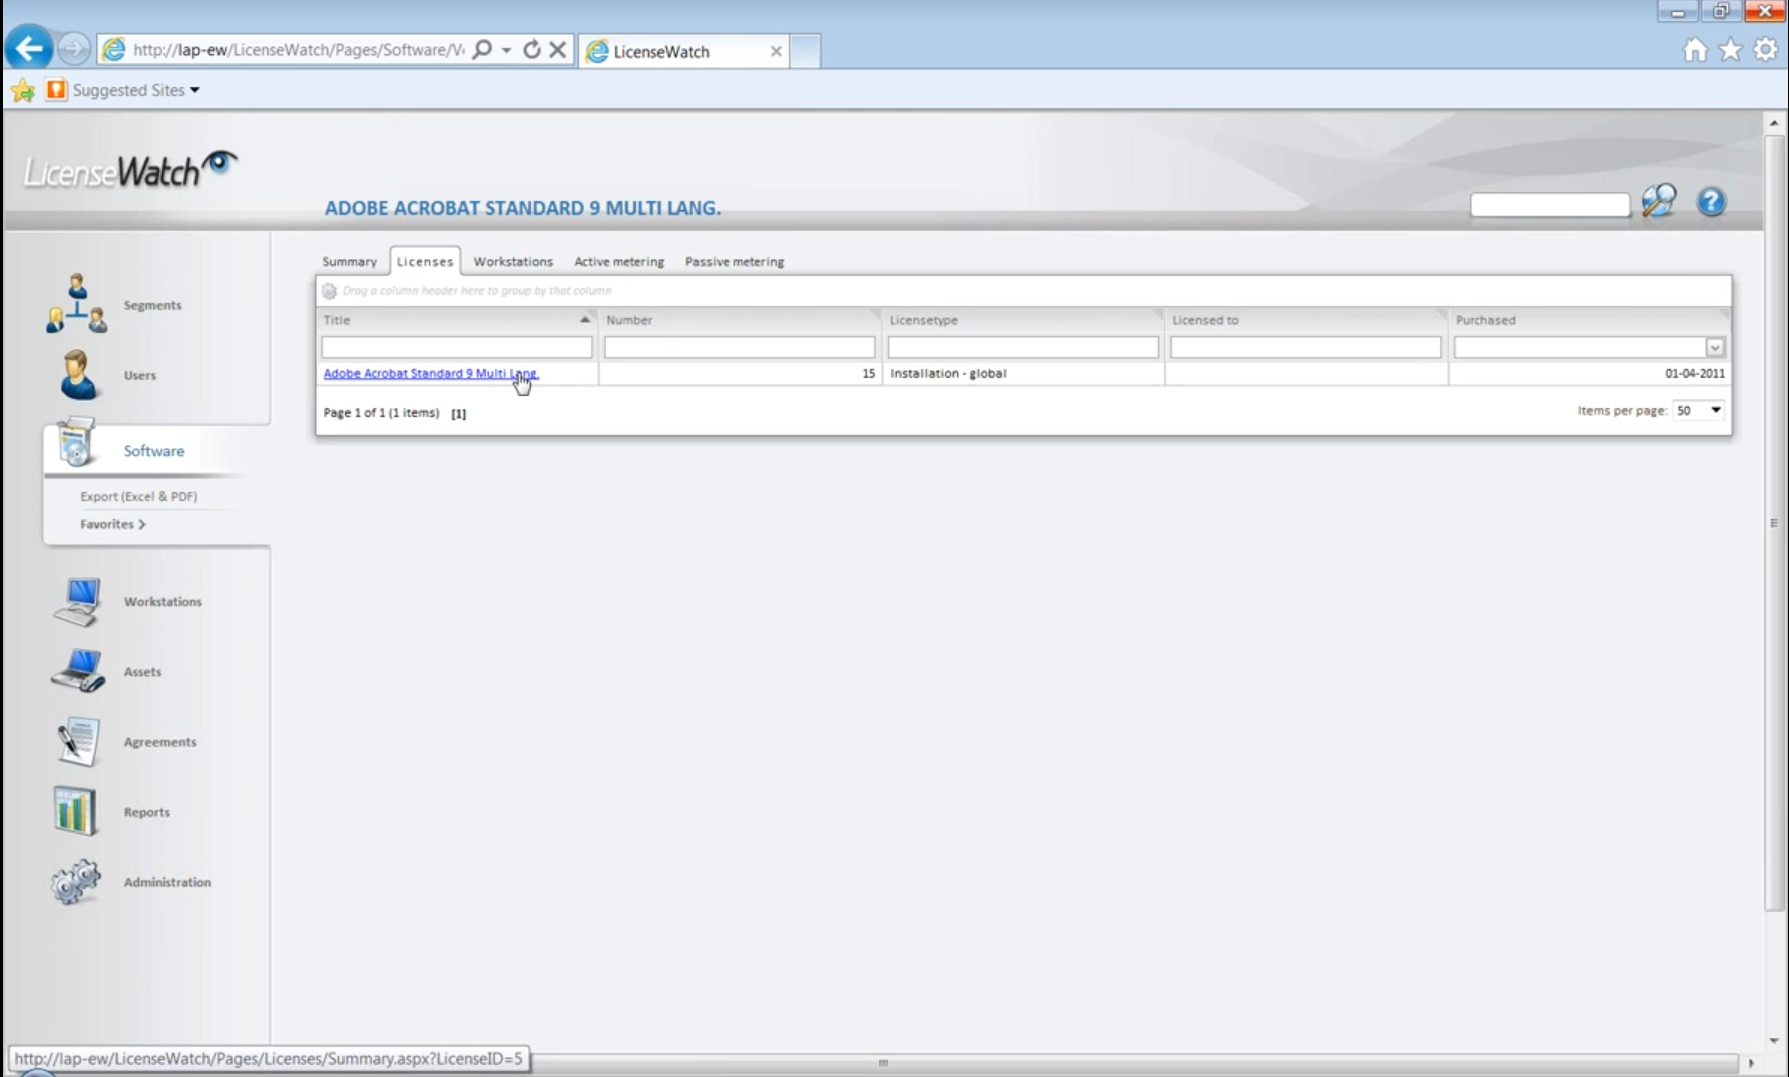Open the Users section icon
The width and height of the screenshot is (1789, 1077).
click(77, 375)
